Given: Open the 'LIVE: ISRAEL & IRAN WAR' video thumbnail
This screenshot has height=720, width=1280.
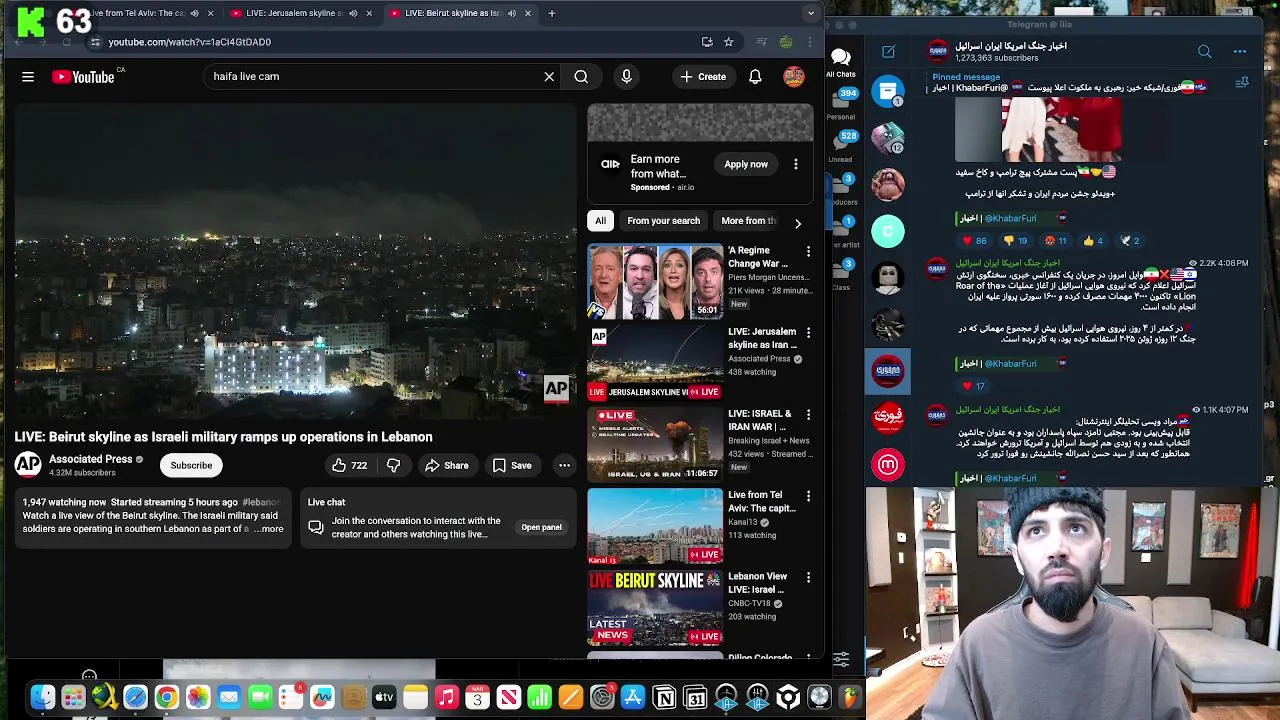Looking at the screenshot, I should (x=655, y=444).
